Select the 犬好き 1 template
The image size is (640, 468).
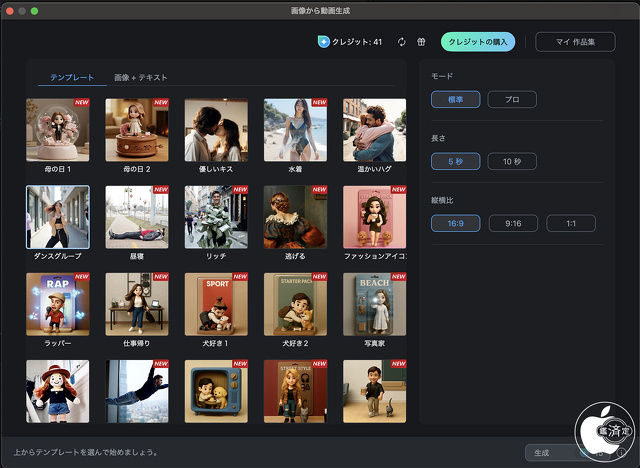(x=216, y=304)
